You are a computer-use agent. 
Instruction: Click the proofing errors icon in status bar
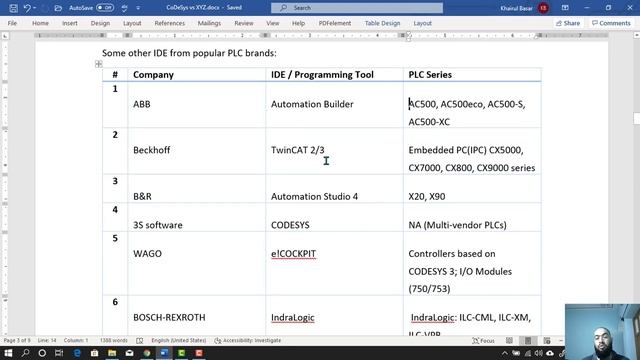(140, 340)
